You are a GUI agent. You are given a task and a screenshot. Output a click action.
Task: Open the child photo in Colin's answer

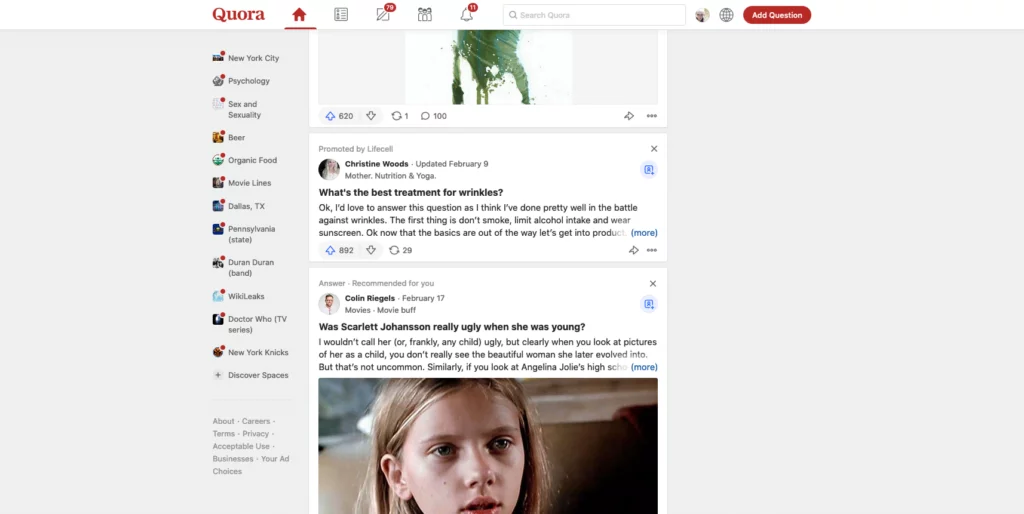point(488,446)
